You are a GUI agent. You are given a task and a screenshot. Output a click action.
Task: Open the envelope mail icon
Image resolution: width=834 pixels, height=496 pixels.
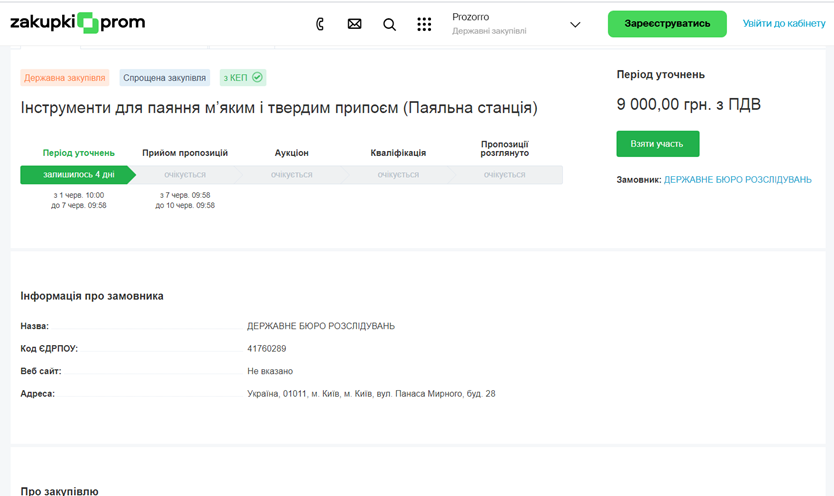pyautogui.click(x=354, y=24)
